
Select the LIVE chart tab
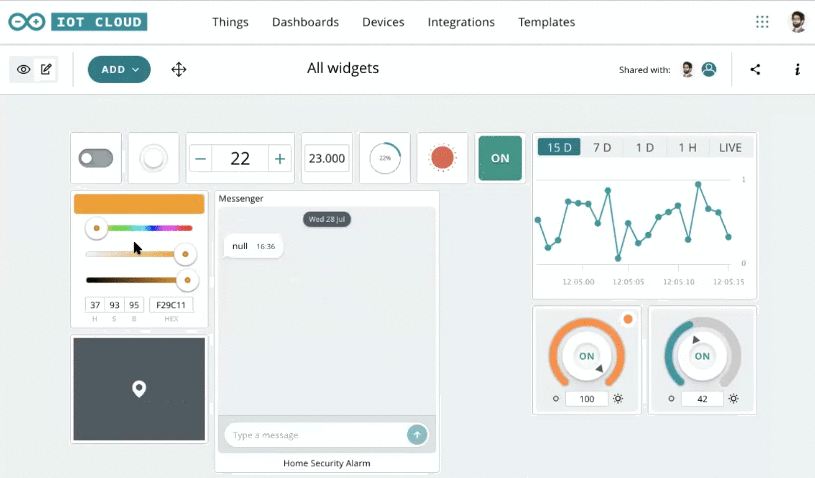(730, 148)
